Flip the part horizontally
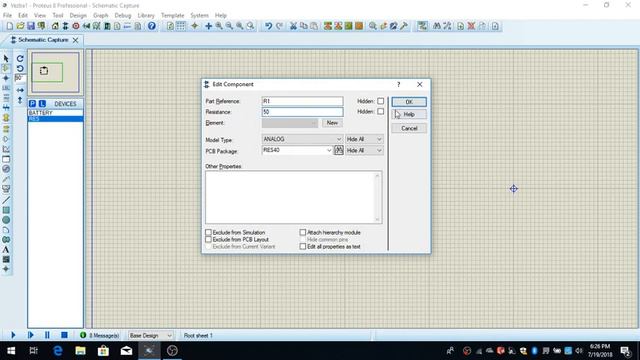The width and height of the screenshot is (640, 360). point(20,90)
